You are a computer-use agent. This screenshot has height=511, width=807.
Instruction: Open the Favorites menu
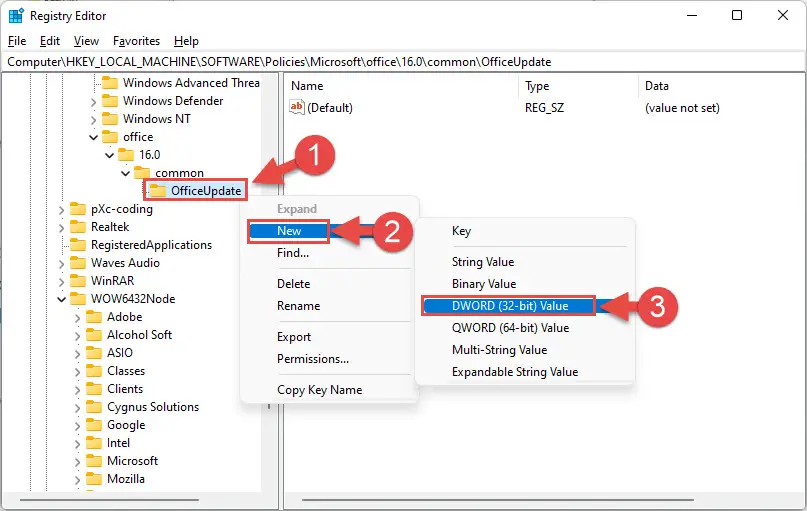click(x=136, y=41)
